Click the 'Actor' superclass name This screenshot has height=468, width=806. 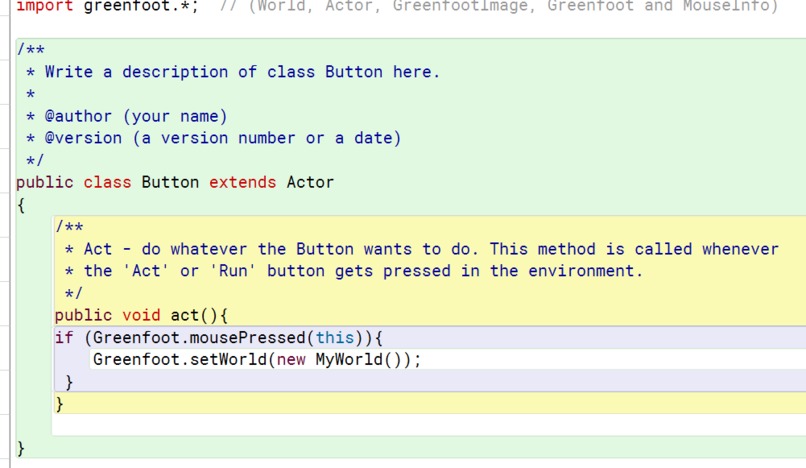click(310, 183)
